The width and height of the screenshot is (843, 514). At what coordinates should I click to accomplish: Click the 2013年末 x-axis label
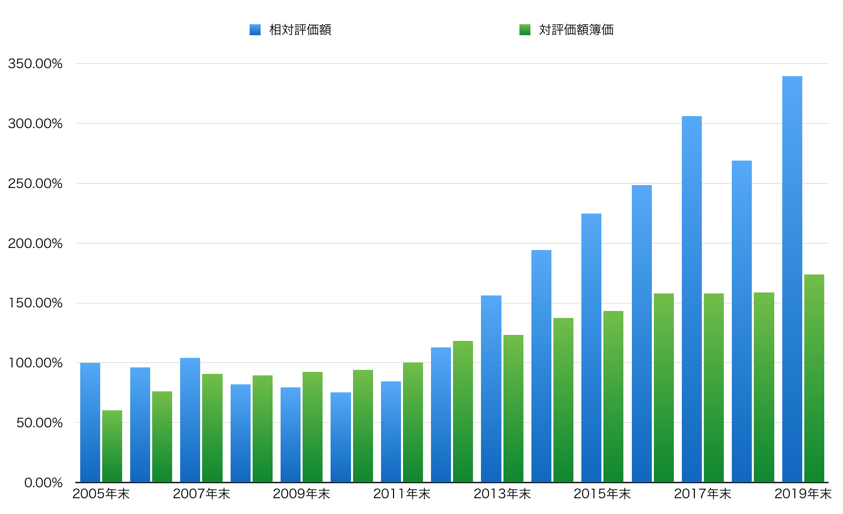point(502,494)
